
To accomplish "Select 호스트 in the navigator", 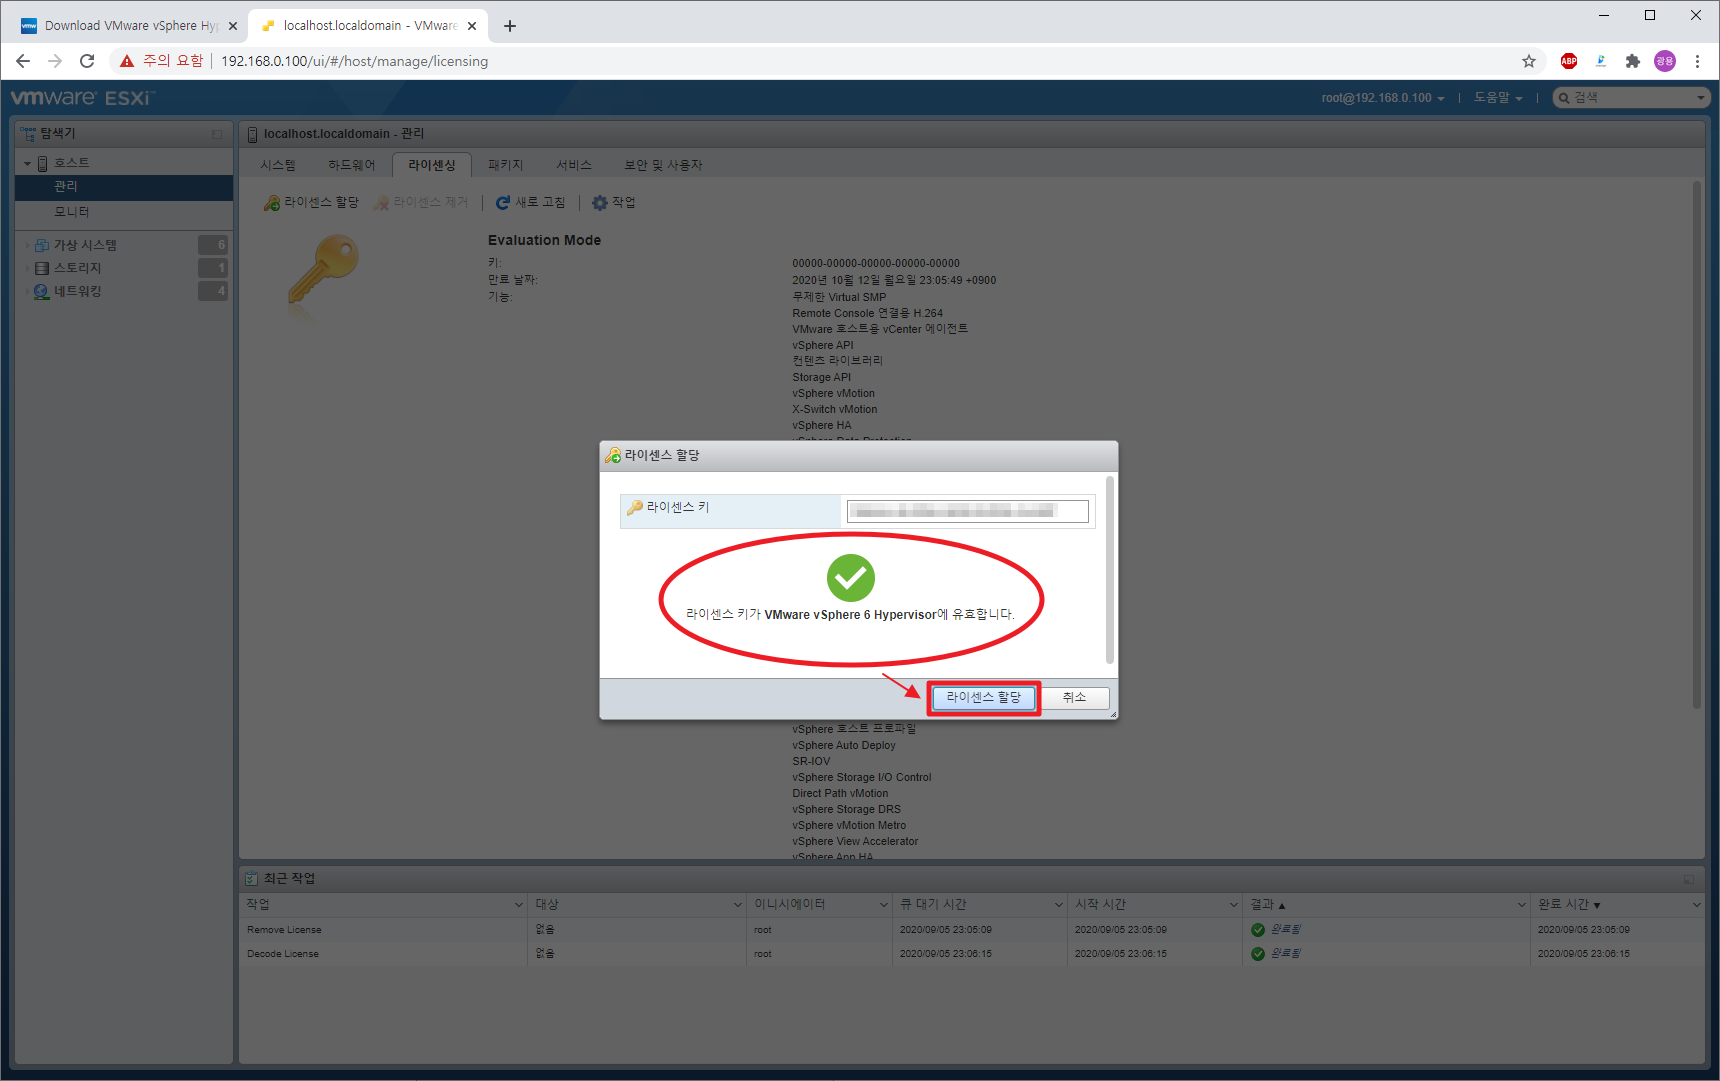I will [71, 163].
